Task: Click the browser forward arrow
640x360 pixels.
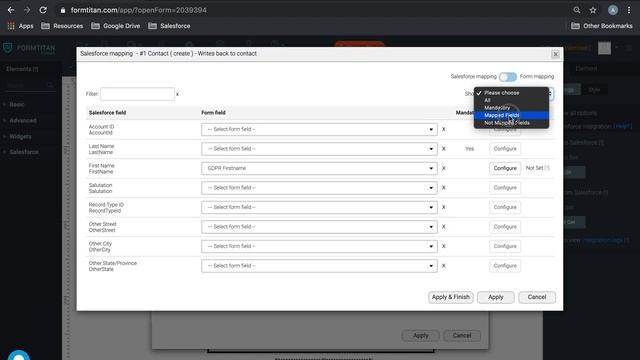Action: click(x=27, y=10)
